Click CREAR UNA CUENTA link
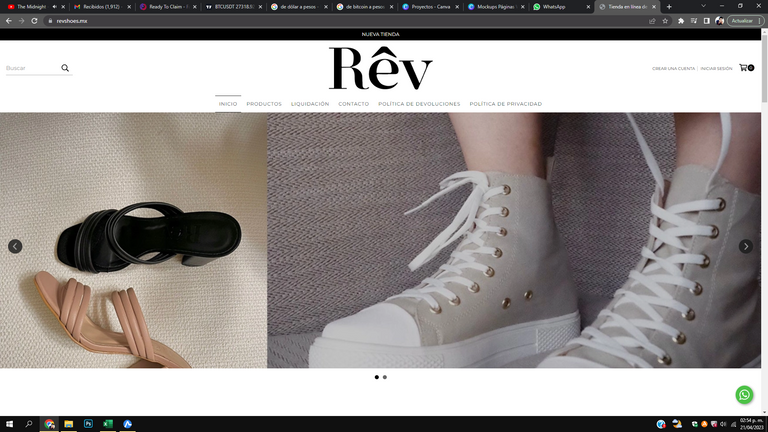This screenshot has height=432, width=768. (x=673, y=69)
